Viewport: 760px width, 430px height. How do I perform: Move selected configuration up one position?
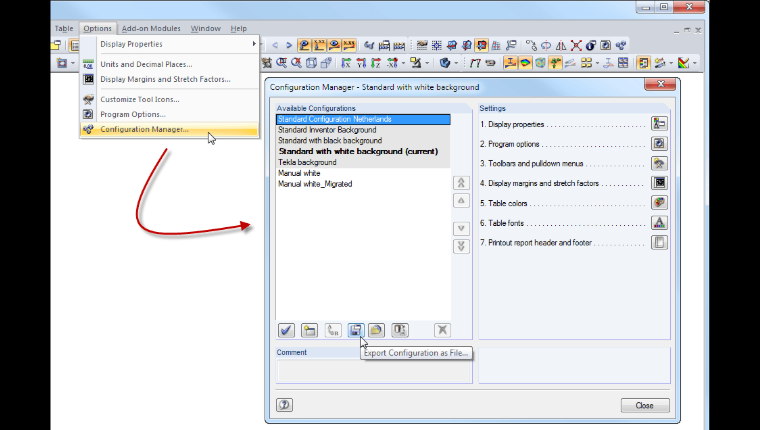(x=461, y=201)
